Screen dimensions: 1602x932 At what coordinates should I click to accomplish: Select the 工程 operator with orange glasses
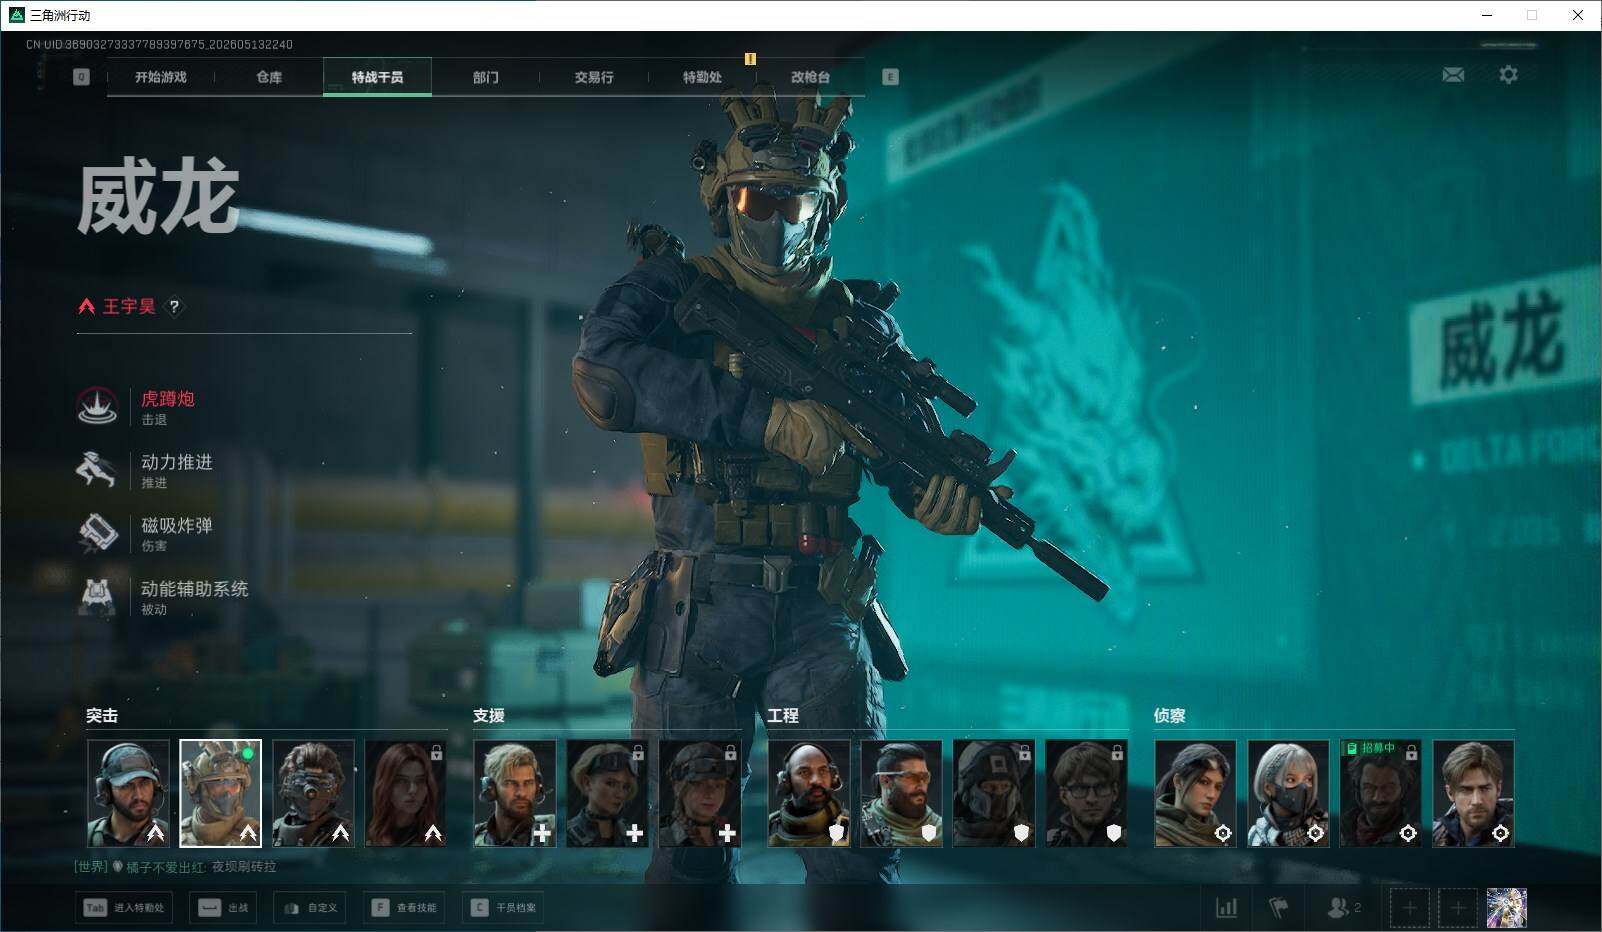tap(901, 793)
